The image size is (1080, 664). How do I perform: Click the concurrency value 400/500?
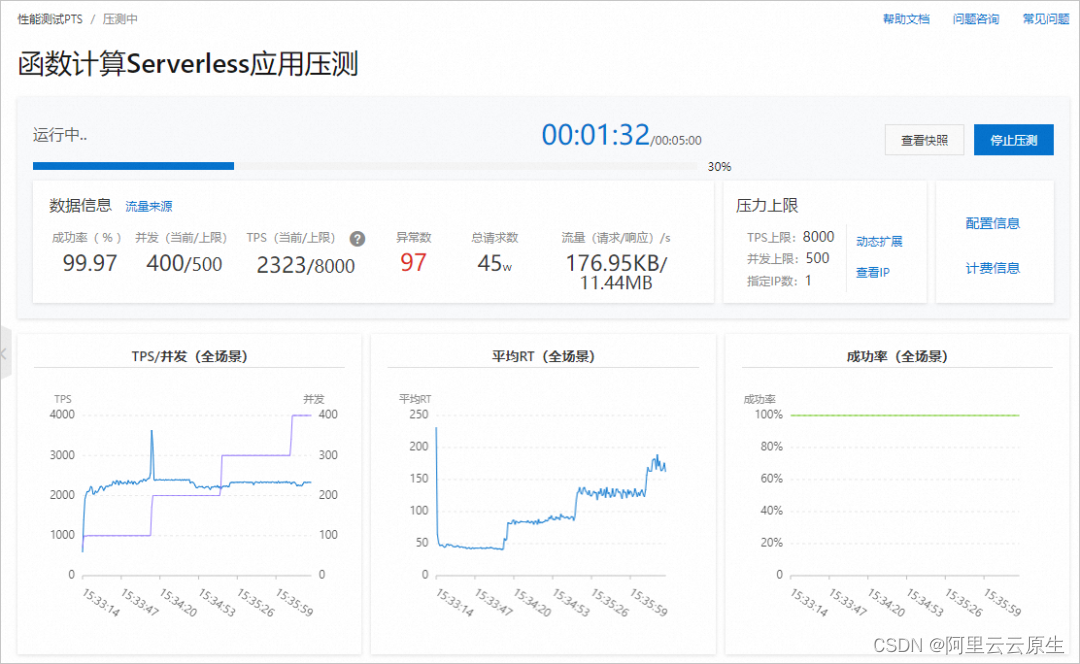tap(184, 263)
